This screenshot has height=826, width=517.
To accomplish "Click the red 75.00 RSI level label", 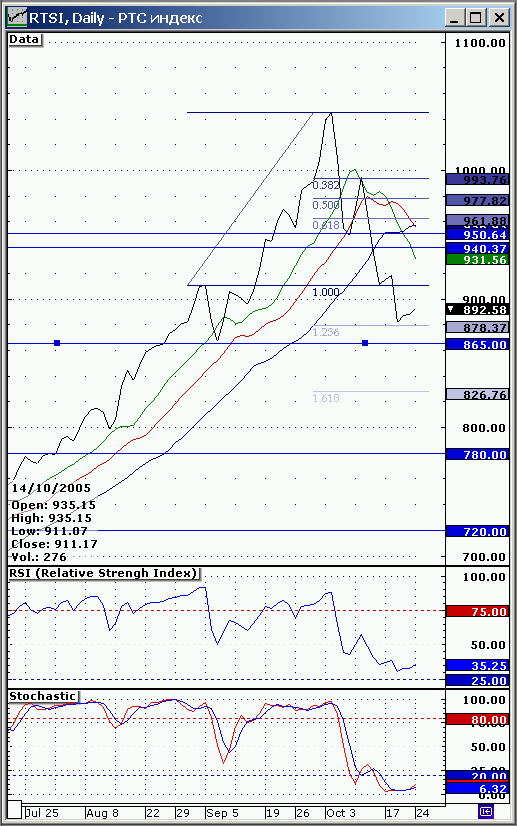I will pyautogui.click(x=477, y=612).
